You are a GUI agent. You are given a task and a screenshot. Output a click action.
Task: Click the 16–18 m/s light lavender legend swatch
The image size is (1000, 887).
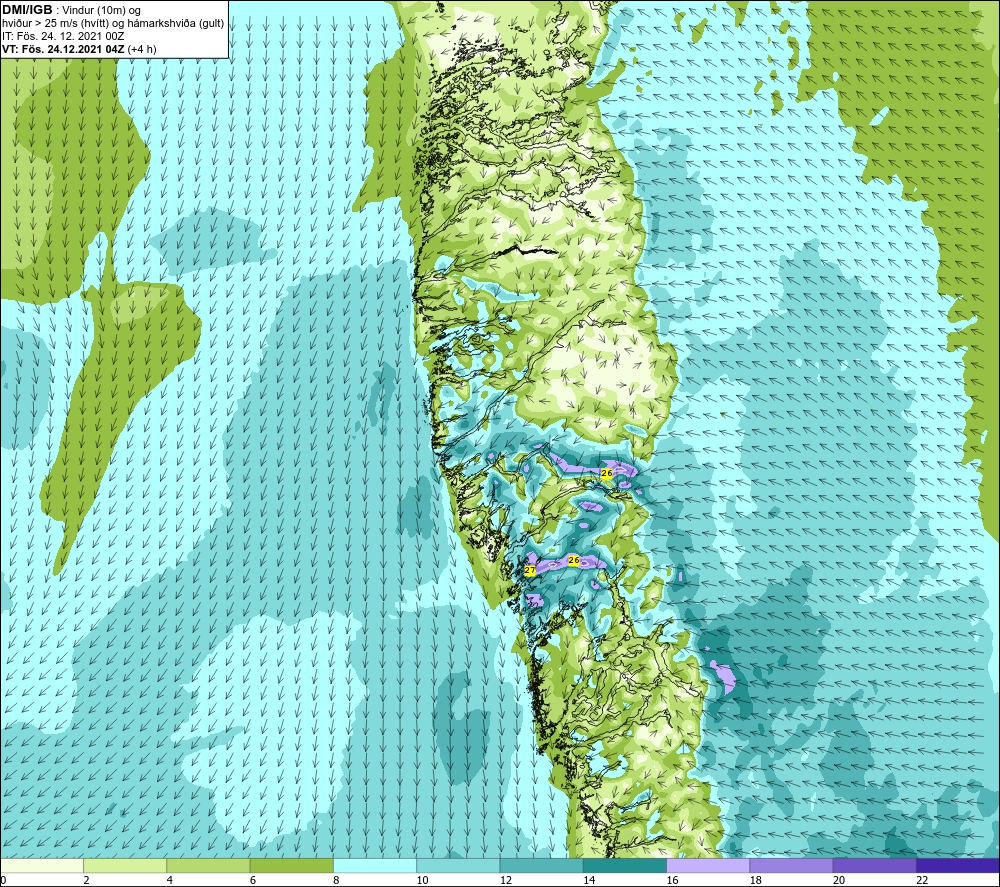pyautogui.click(x=708, y=865)
